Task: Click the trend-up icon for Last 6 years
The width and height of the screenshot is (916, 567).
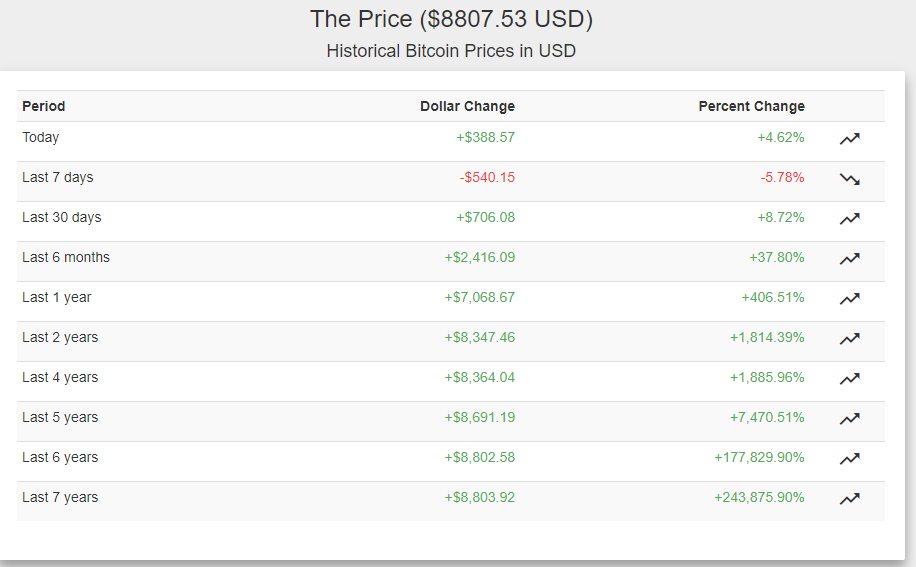Action: tap(849, 459)
